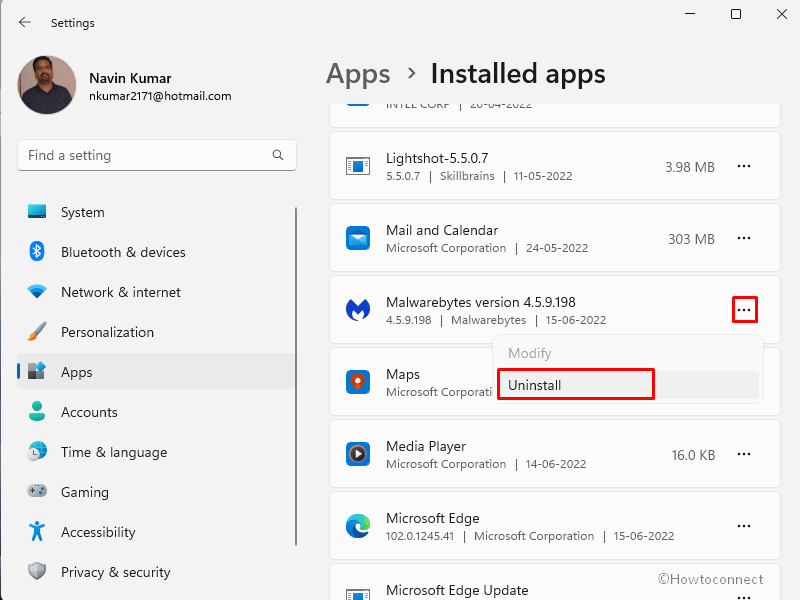Close the Settings window
Screen dimensions: 800x600
782,14
